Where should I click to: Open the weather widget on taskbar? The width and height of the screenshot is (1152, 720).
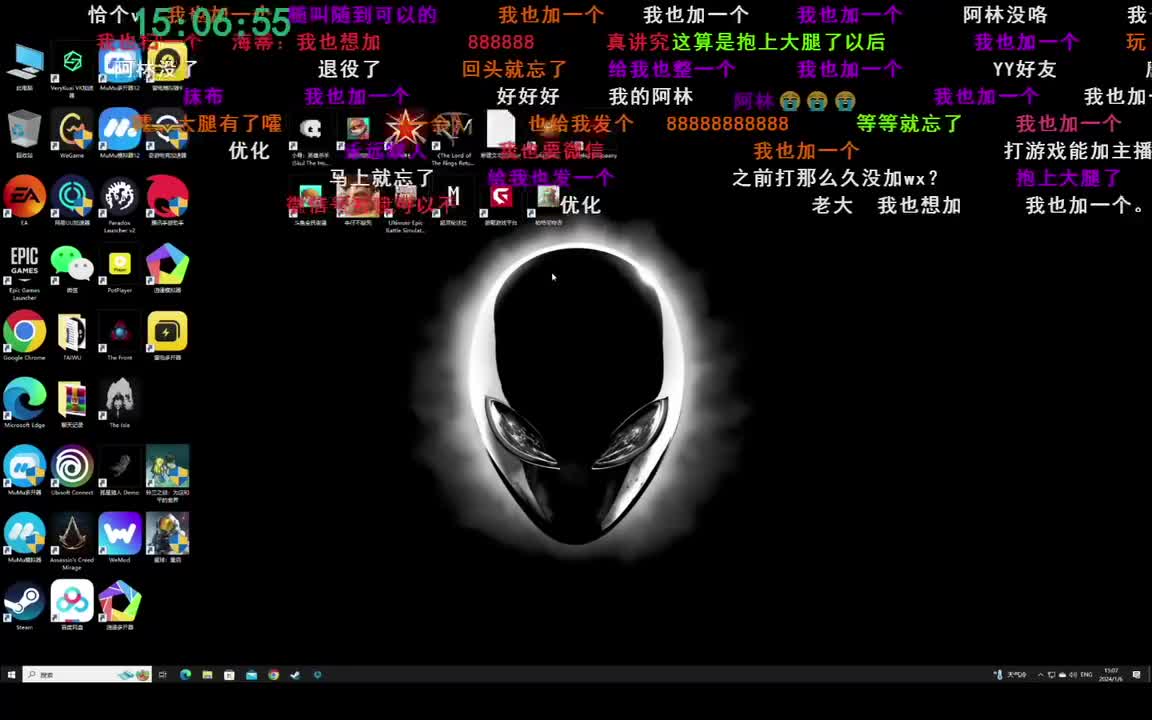pyautogui.click(x=1009, y=674)
